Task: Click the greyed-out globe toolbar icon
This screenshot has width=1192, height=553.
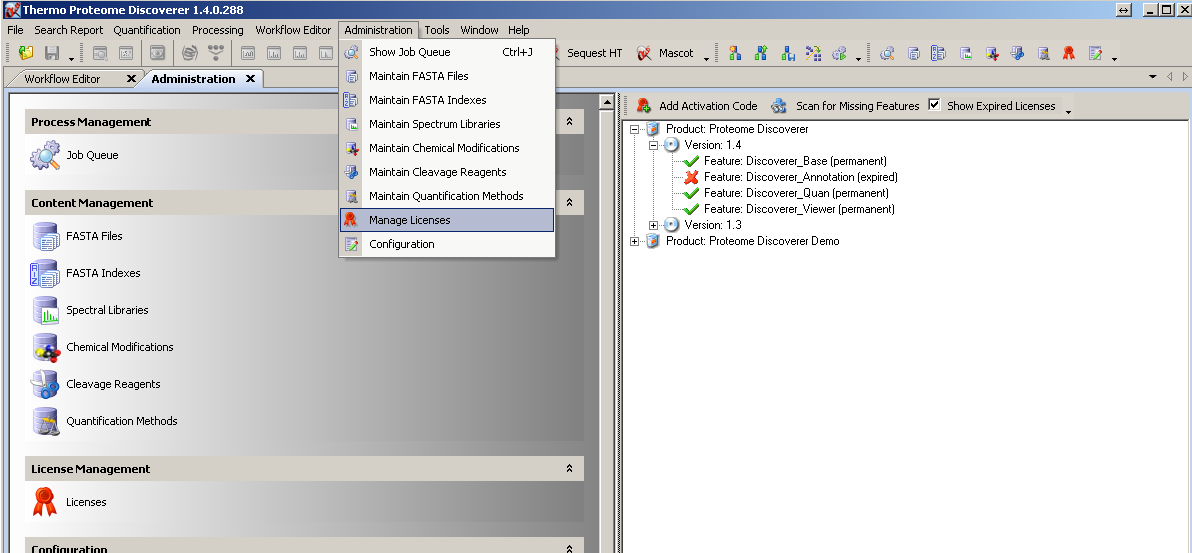Action: click(x=190, y=53)
